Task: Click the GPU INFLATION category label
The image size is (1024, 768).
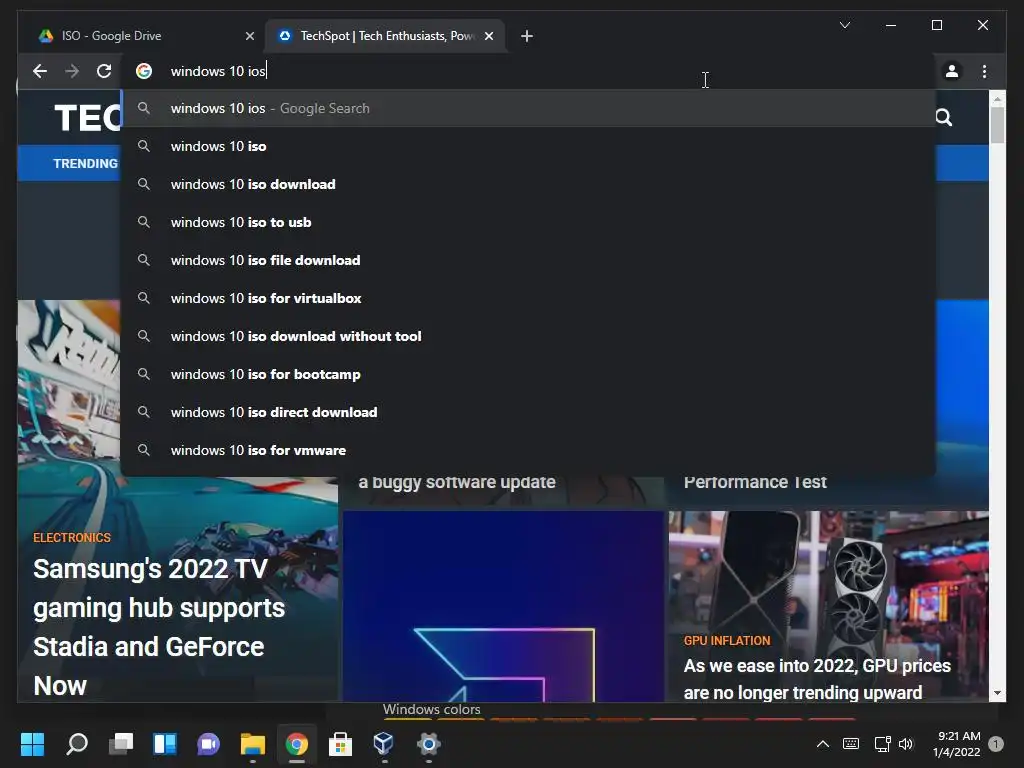Action: [x=727, y=641]
